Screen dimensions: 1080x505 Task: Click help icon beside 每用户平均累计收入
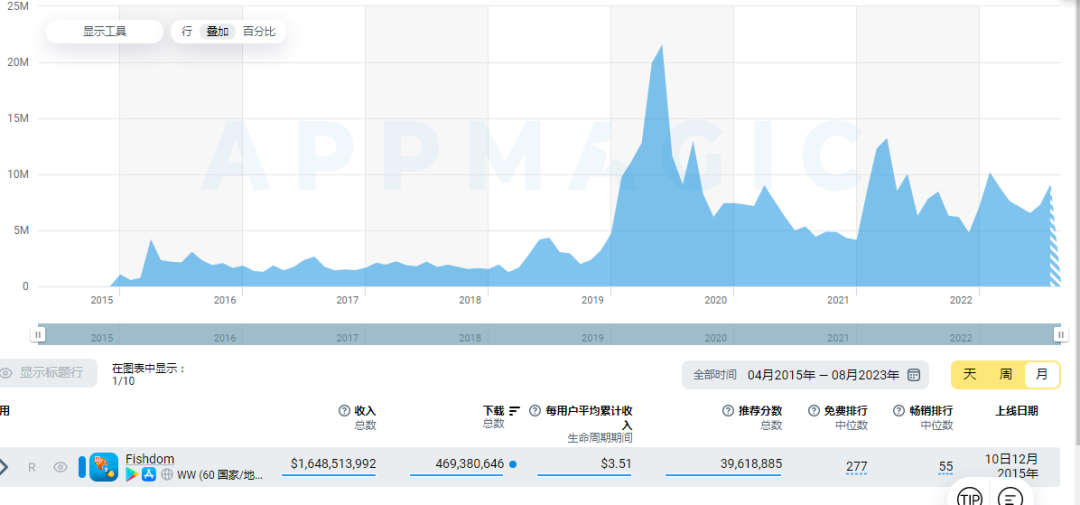coord(534,411)
